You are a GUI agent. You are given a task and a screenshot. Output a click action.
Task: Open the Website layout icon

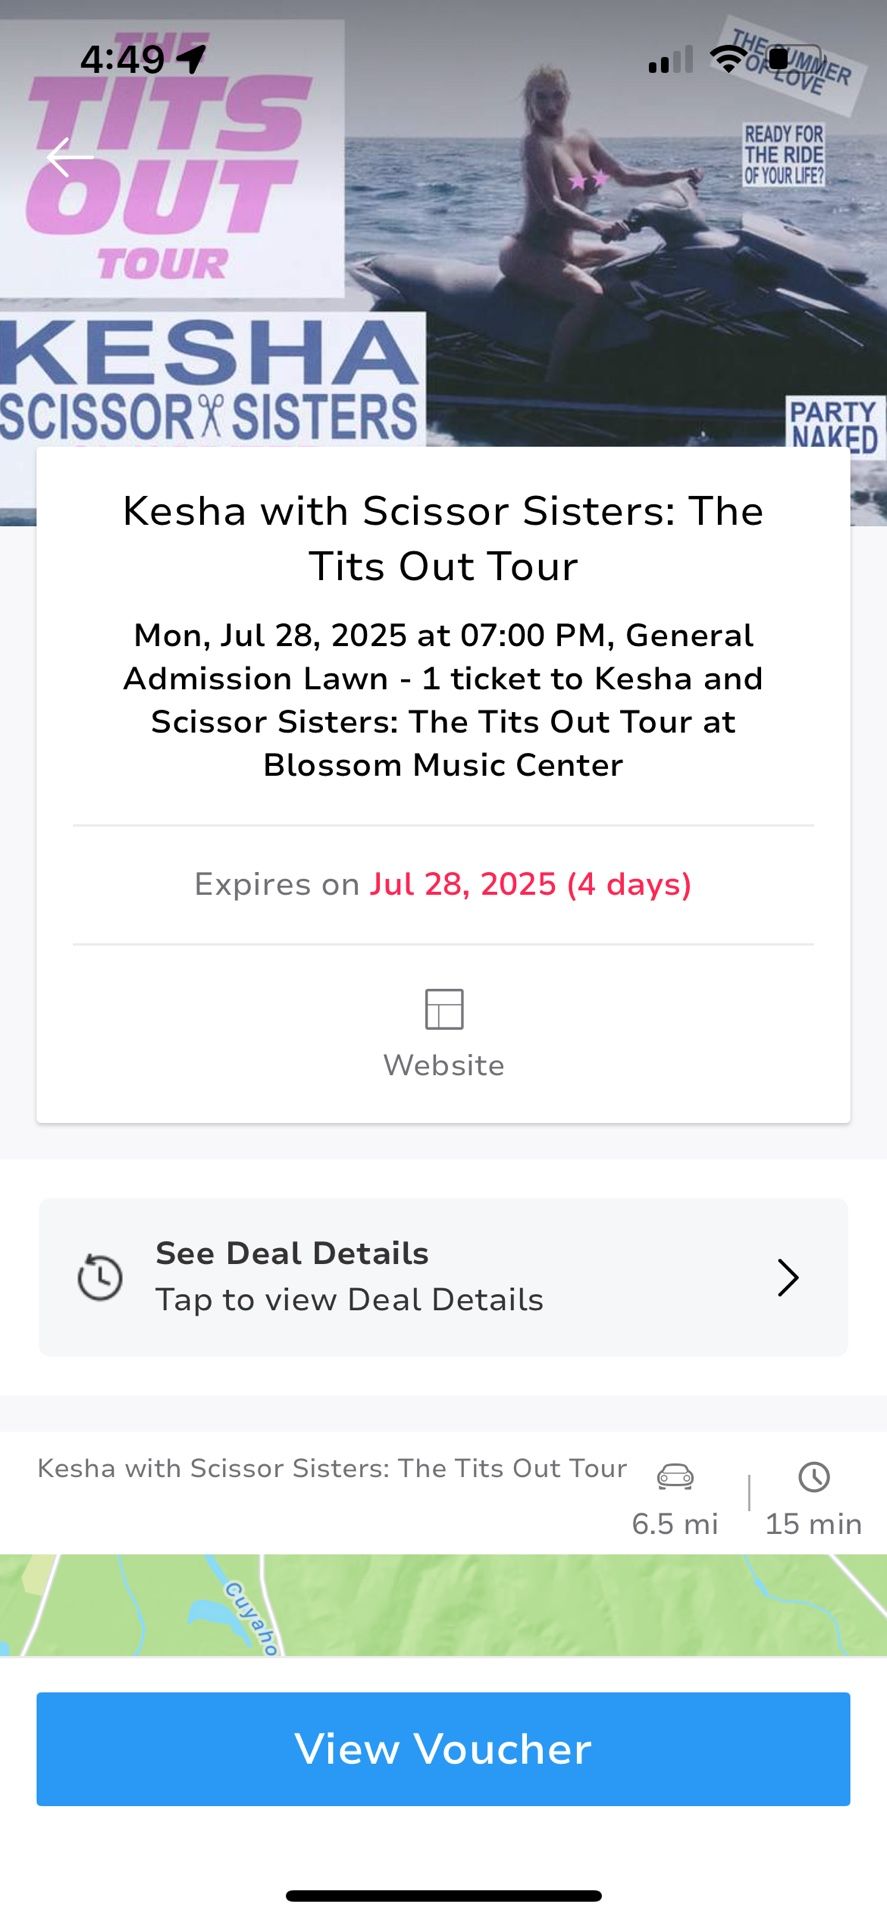point(444,1009)
